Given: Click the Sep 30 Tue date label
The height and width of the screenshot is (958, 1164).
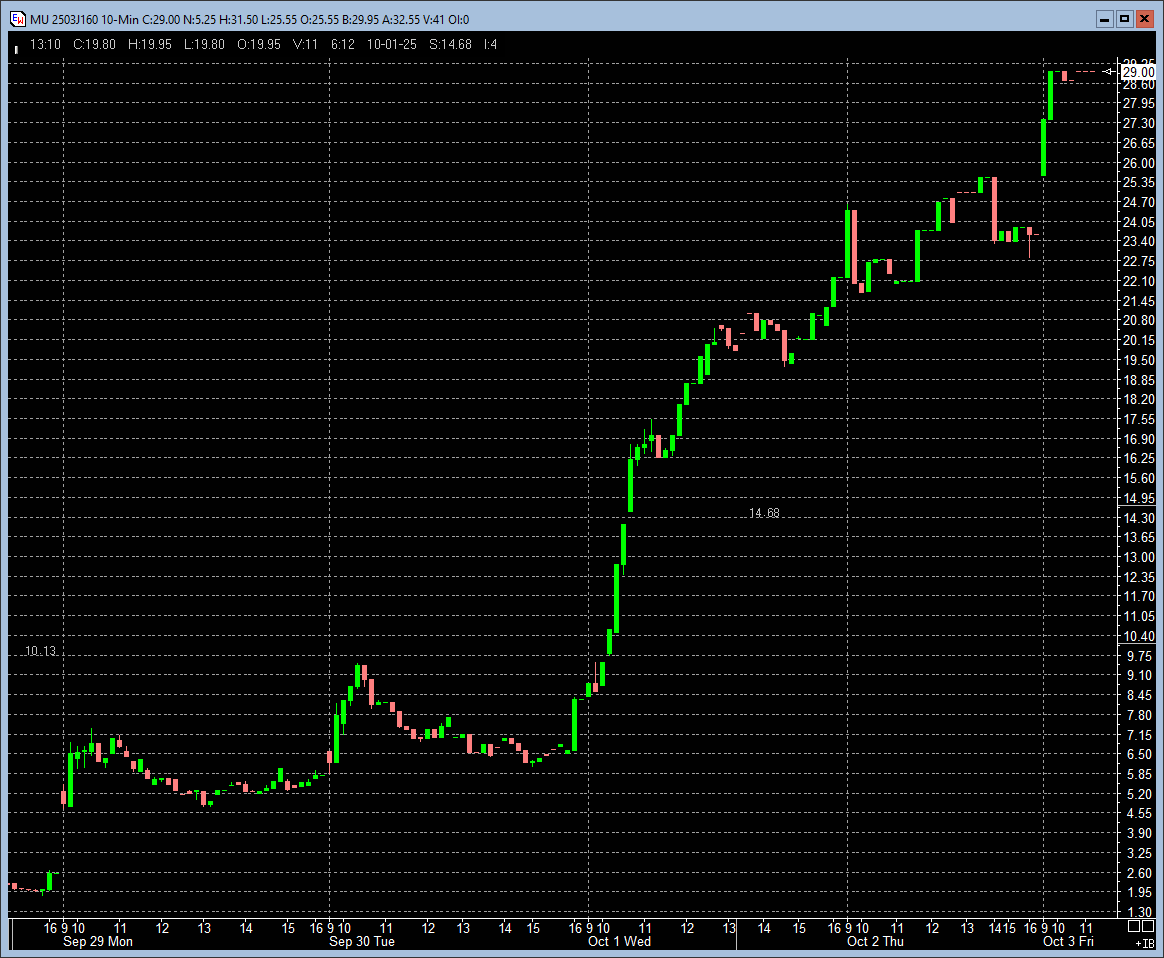Looking at the screenshot, I should (x=361, y=941).
